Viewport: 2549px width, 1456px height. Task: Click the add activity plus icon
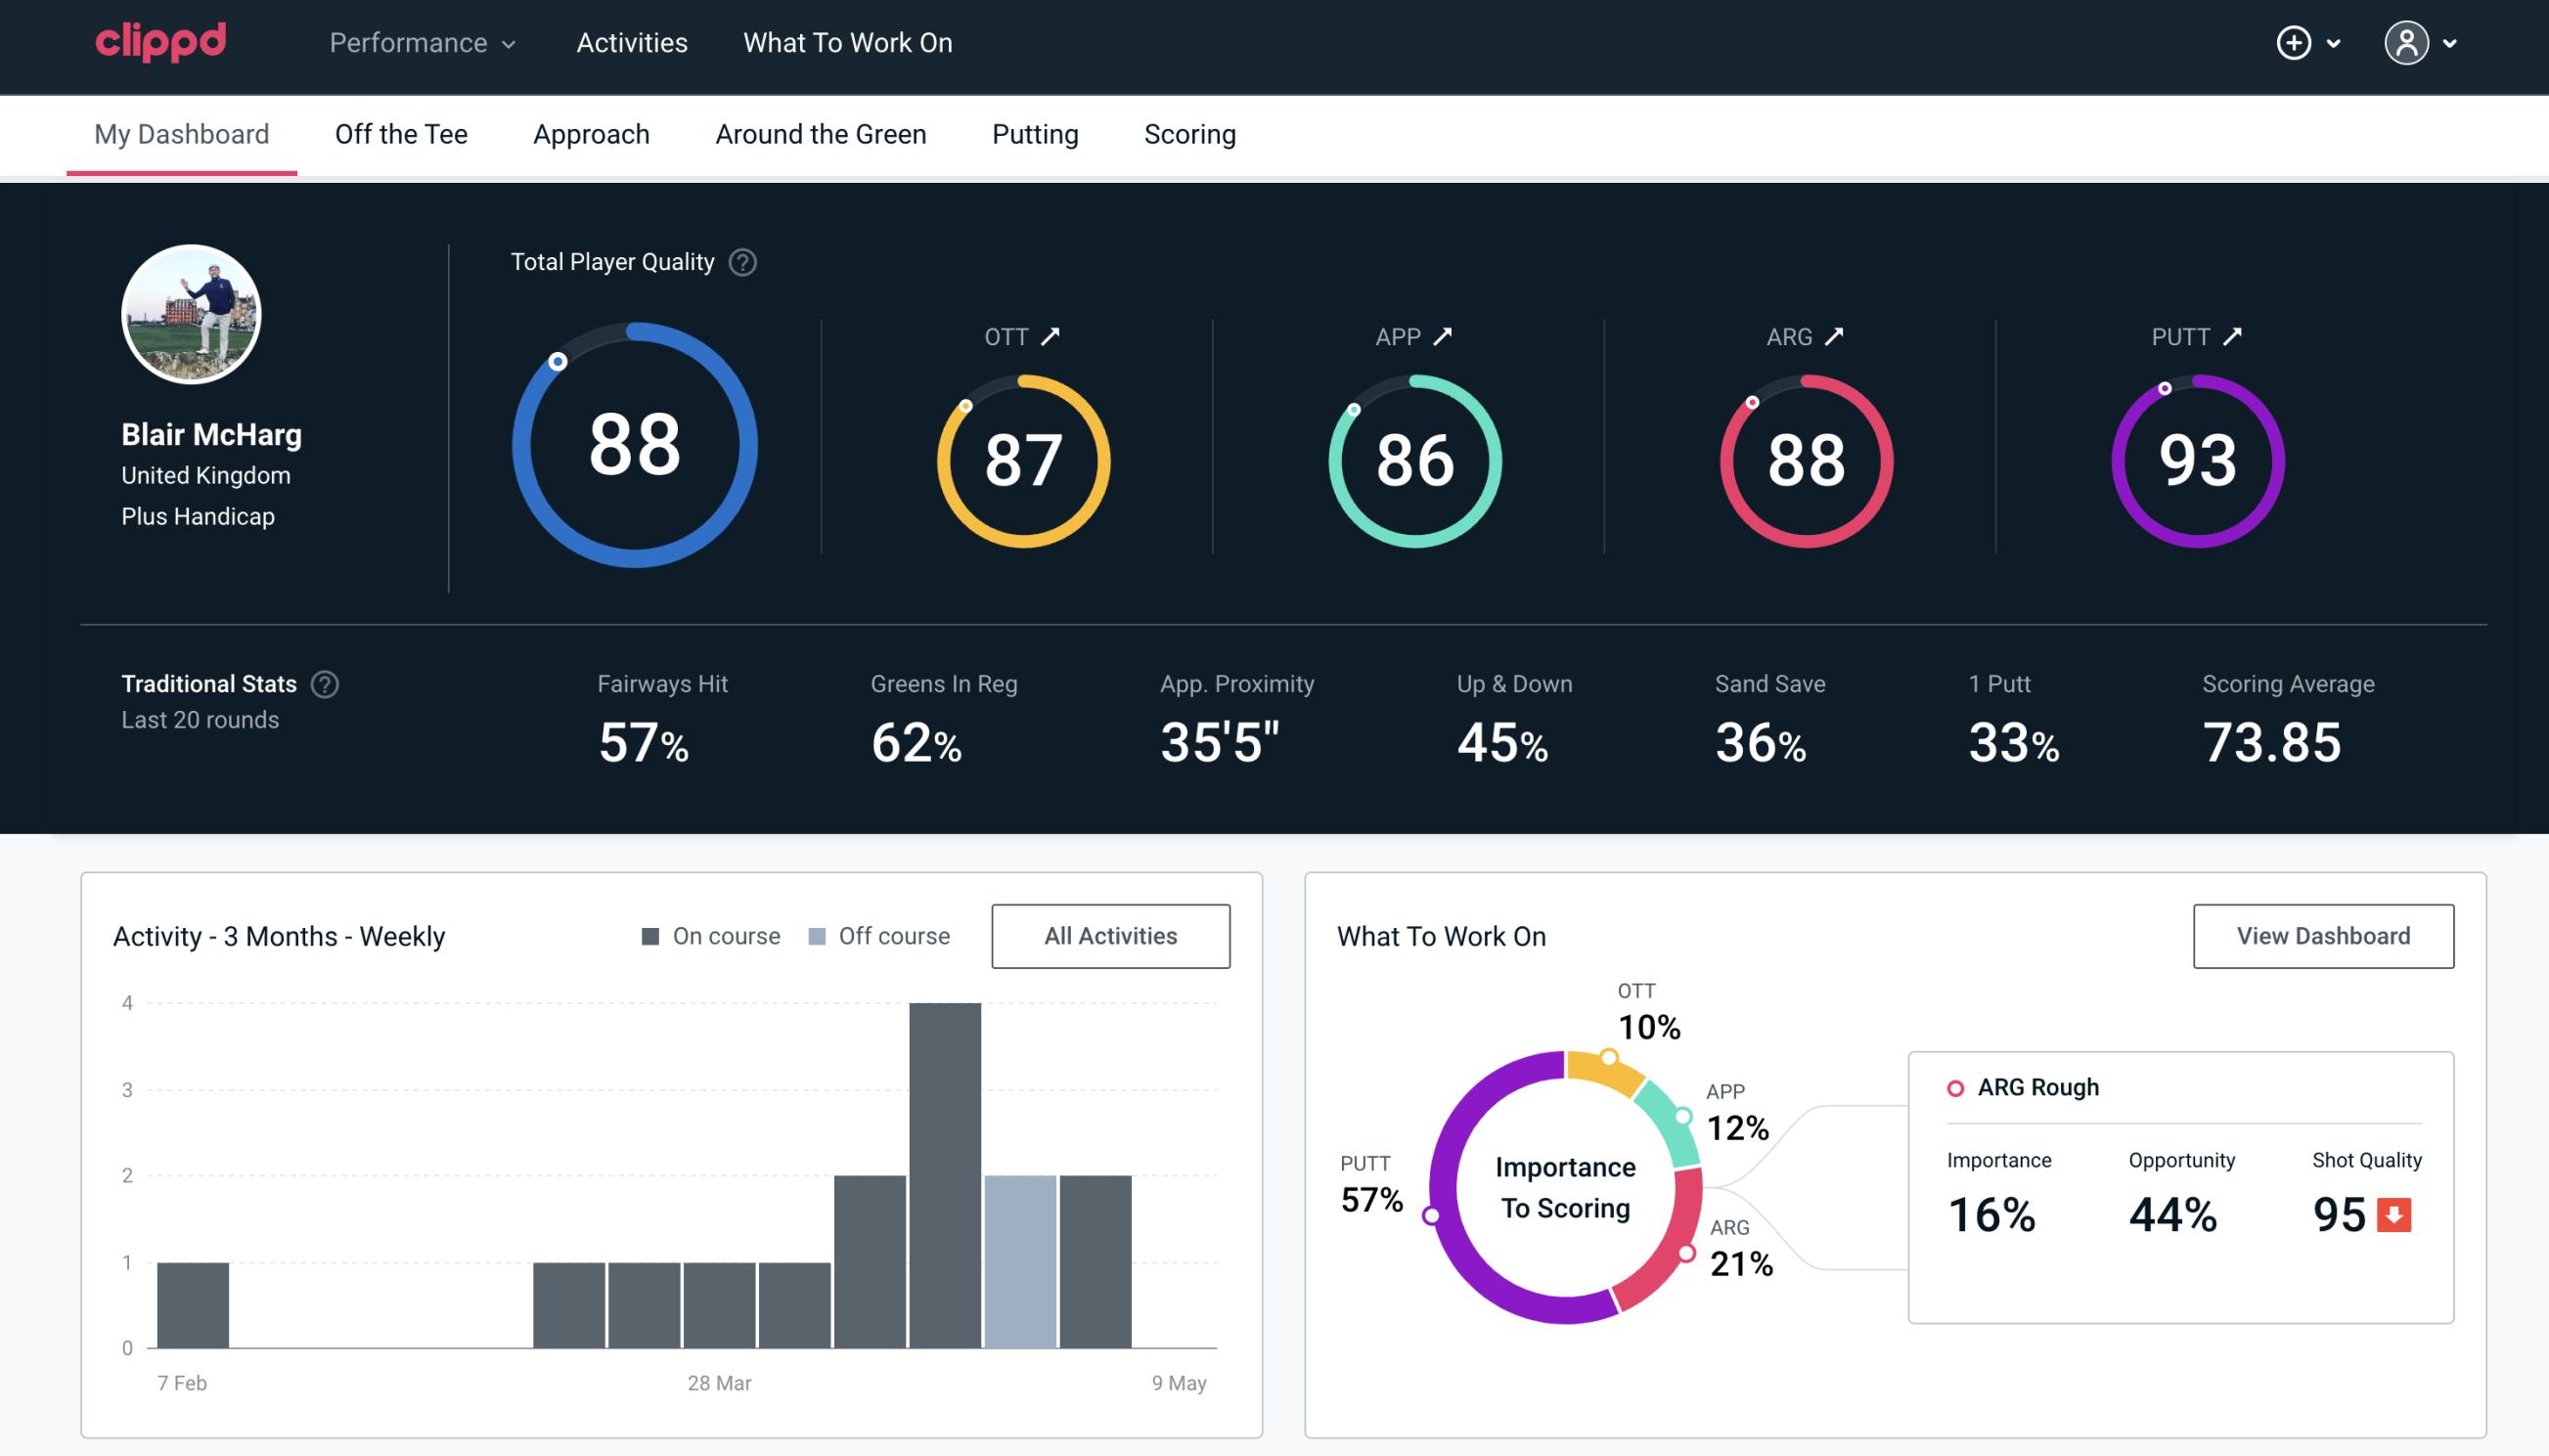coord(2294,44)
